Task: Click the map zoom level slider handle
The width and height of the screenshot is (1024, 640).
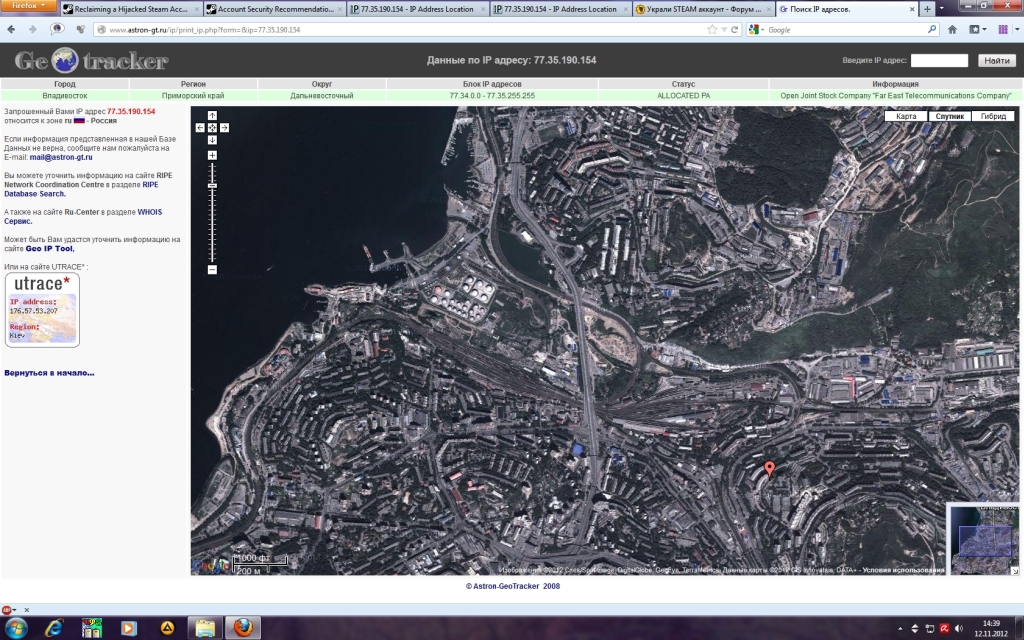Action: (x=212, y=186)
